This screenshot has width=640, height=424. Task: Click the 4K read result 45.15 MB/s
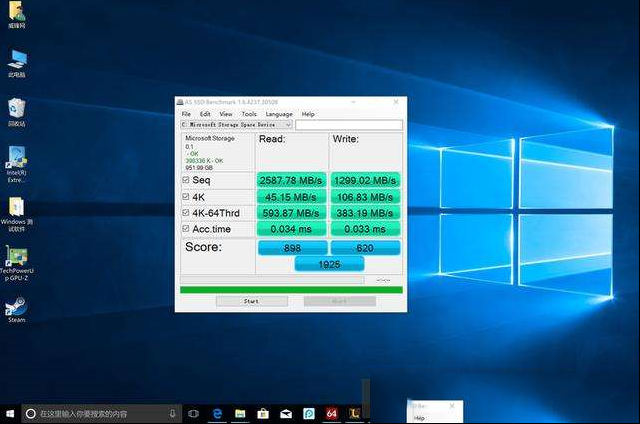291,197
